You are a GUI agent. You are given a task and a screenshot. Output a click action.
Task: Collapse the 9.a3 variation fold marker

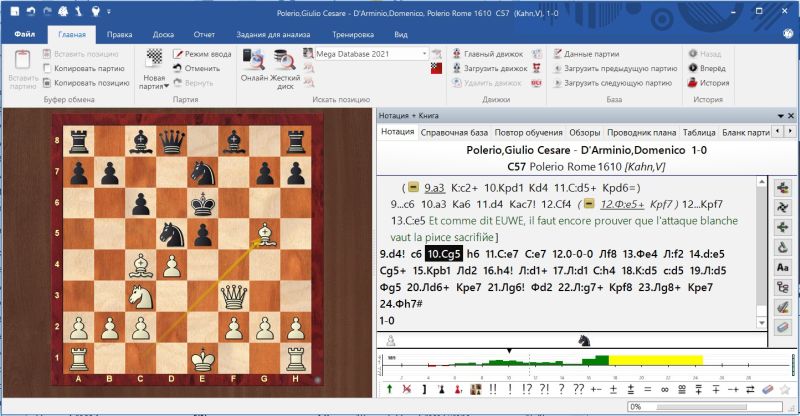coord(413,187)
